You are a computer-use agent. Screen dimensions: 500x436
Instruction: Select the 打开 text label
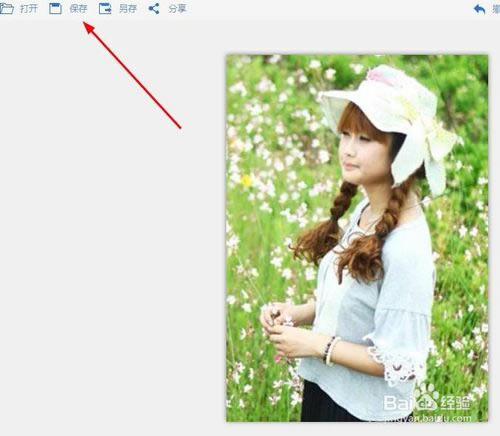tap(29, 9)
